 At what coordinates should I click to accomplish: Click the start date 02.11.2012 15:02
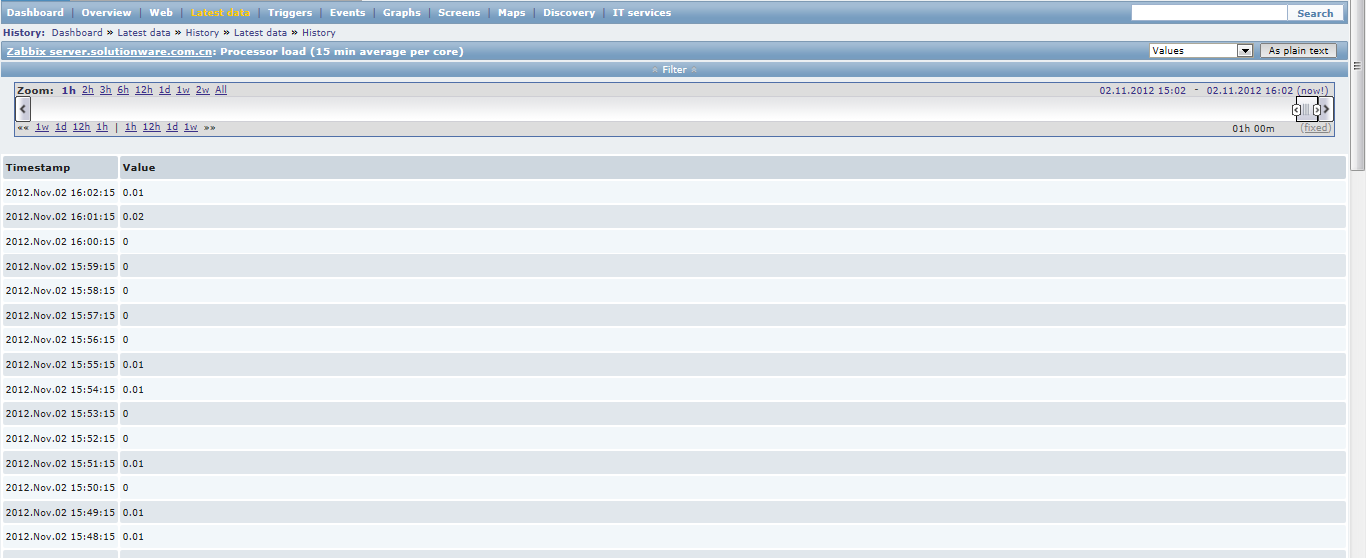[x=1143, y=90]
